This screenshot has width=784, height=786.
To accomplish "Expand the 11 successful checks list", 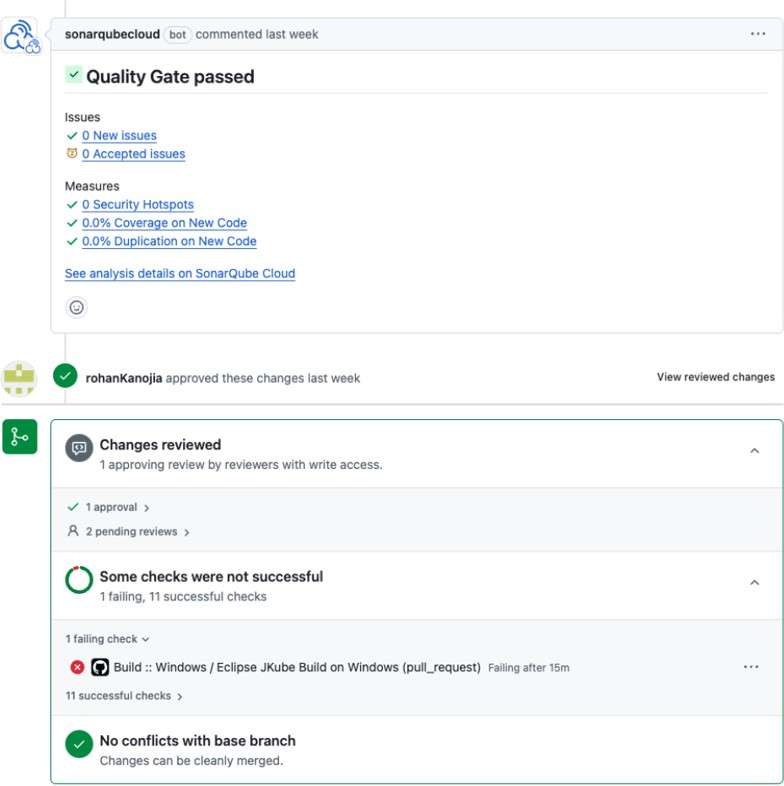I will point(124,696).
